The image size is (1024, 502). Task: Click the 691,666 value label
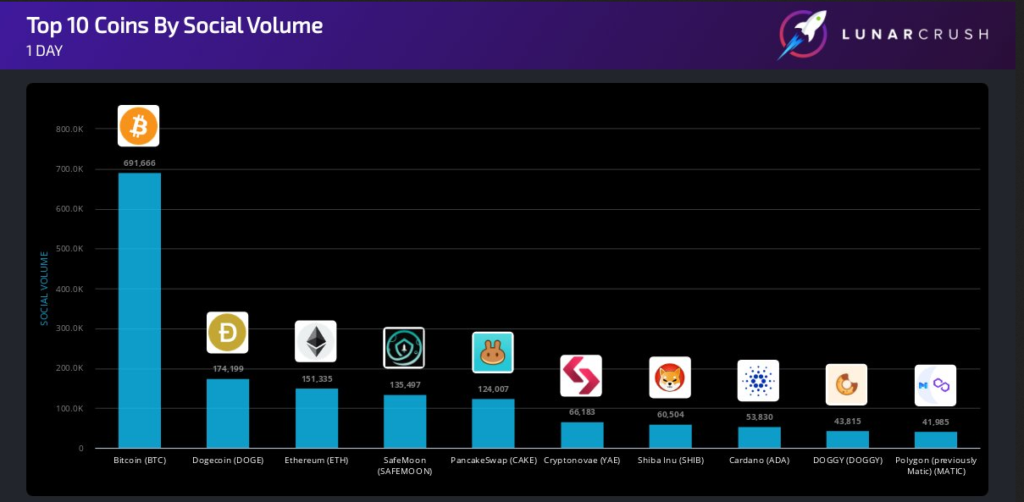tap(138, 163)
